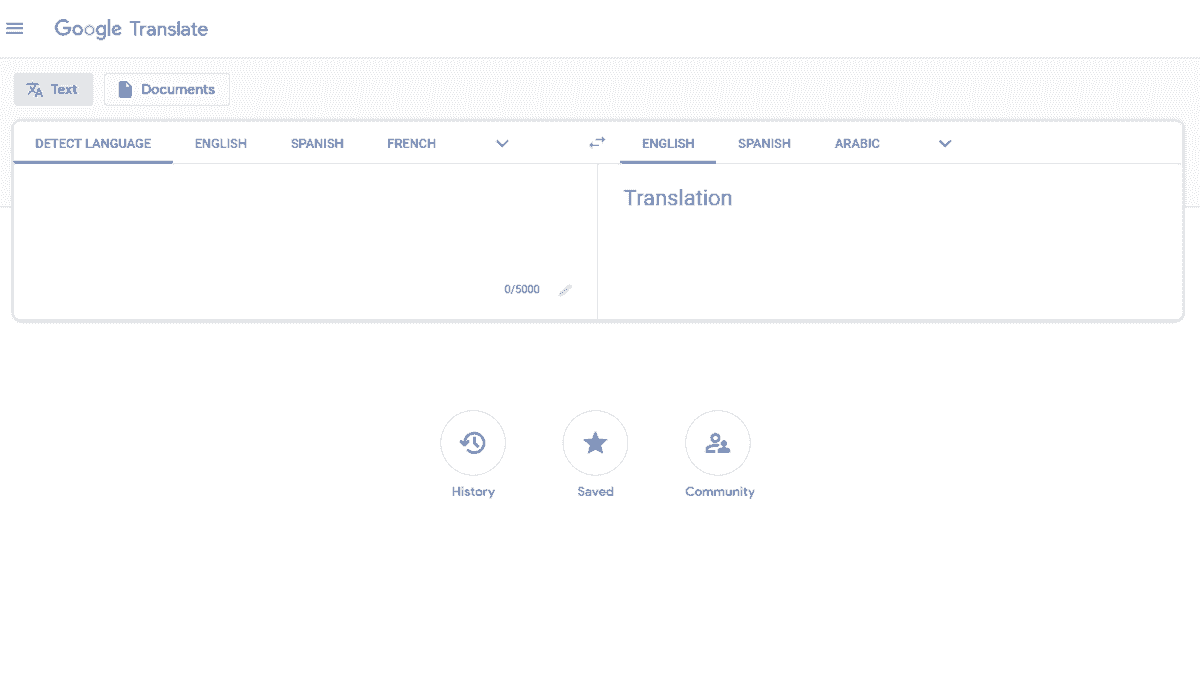Select Spanish as the source language

pos(316,143)
